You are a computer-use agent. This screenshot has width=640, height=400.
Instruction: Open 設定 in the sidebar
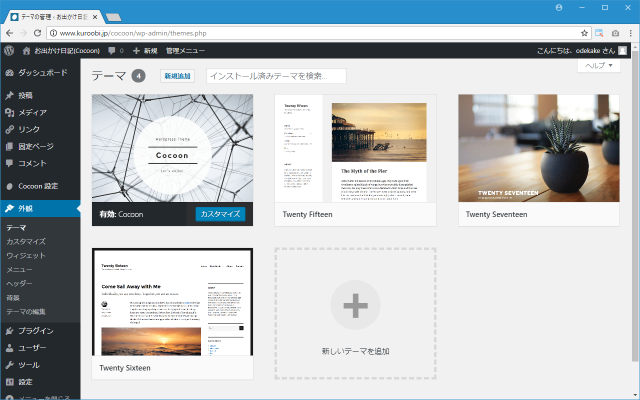coord(40,382)
